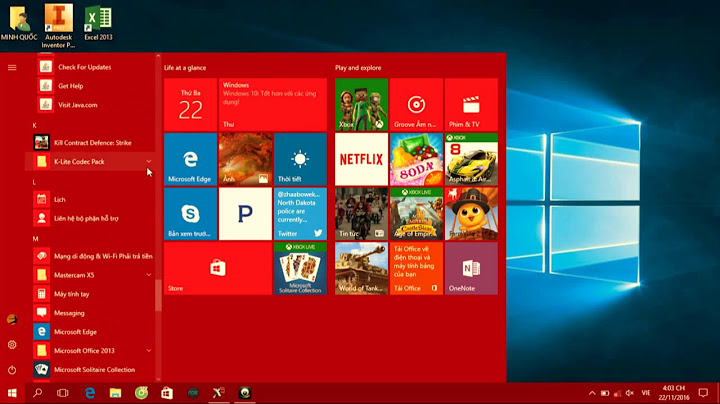The width and height of the screenshot is (720, 404).
Task: Open Task View on the taskbar
Action: click(x=62, y=393)
